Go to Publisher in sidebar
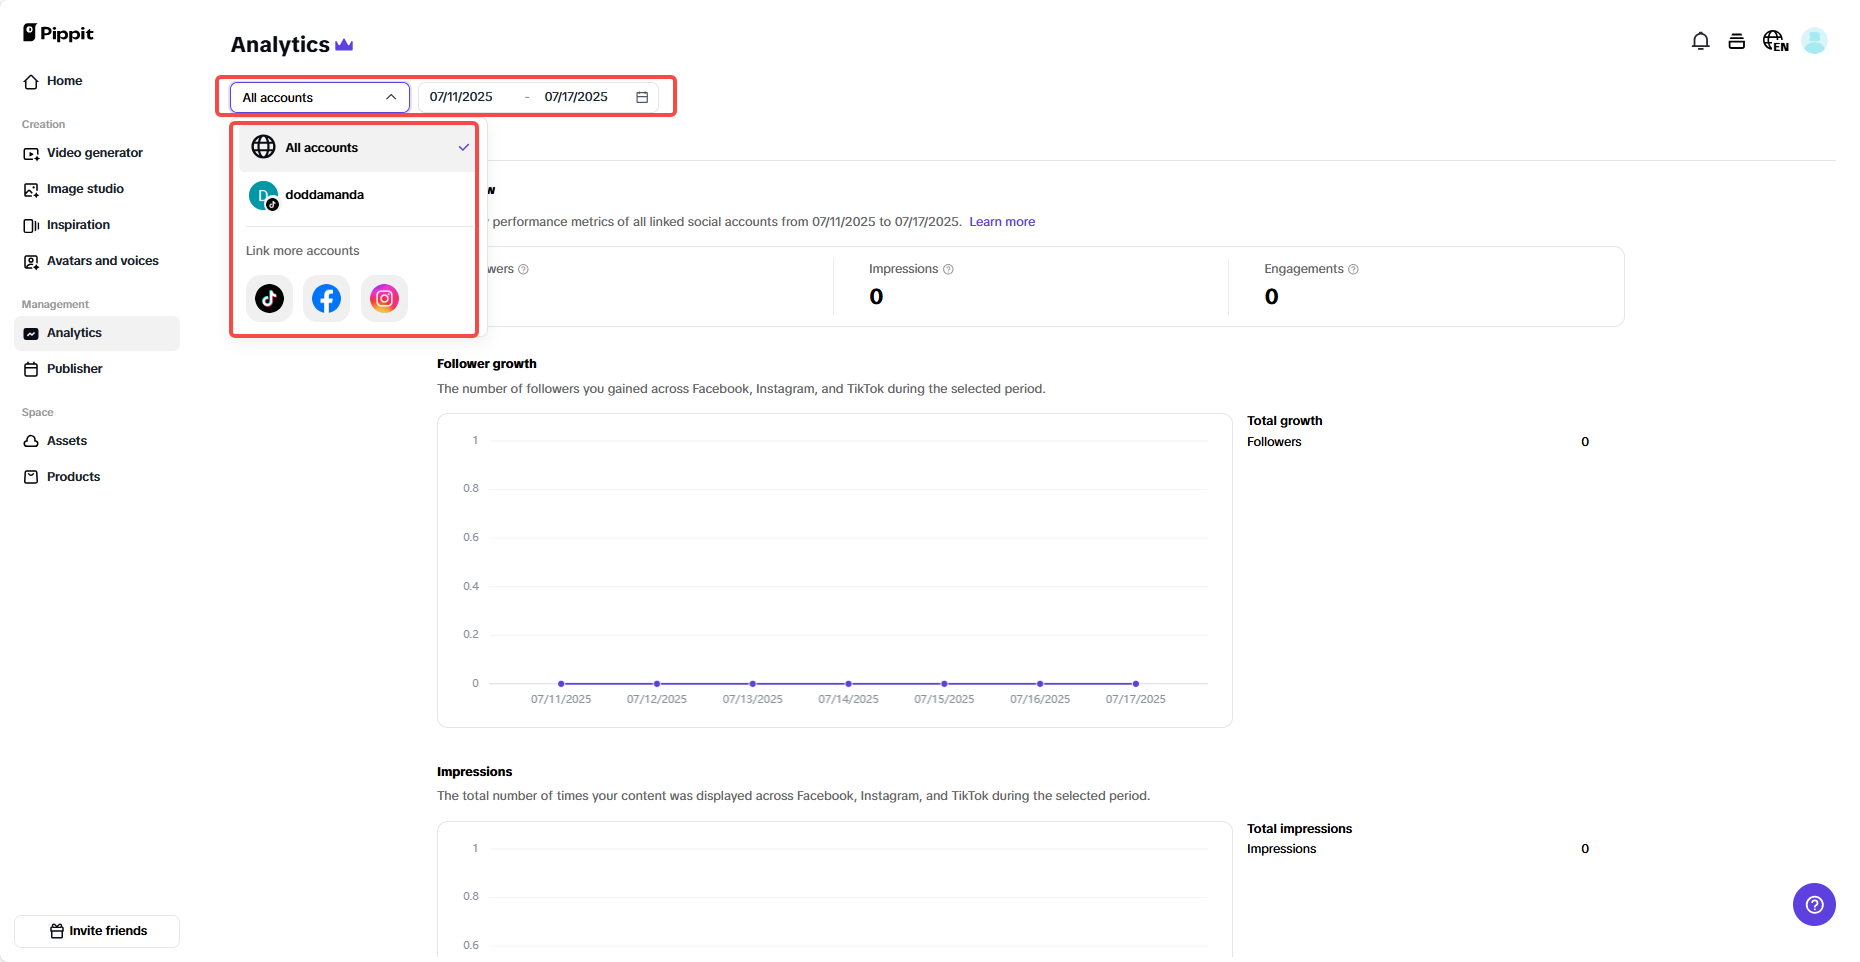 75,369
